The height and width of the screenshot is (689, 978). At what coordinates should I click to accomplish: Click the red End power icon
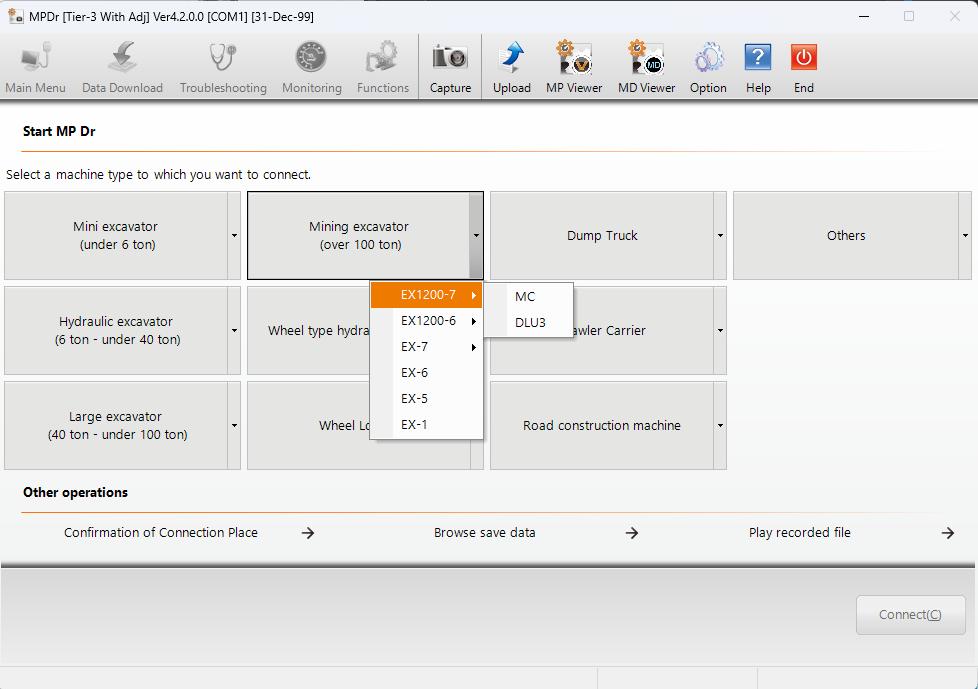click(803, 58)
